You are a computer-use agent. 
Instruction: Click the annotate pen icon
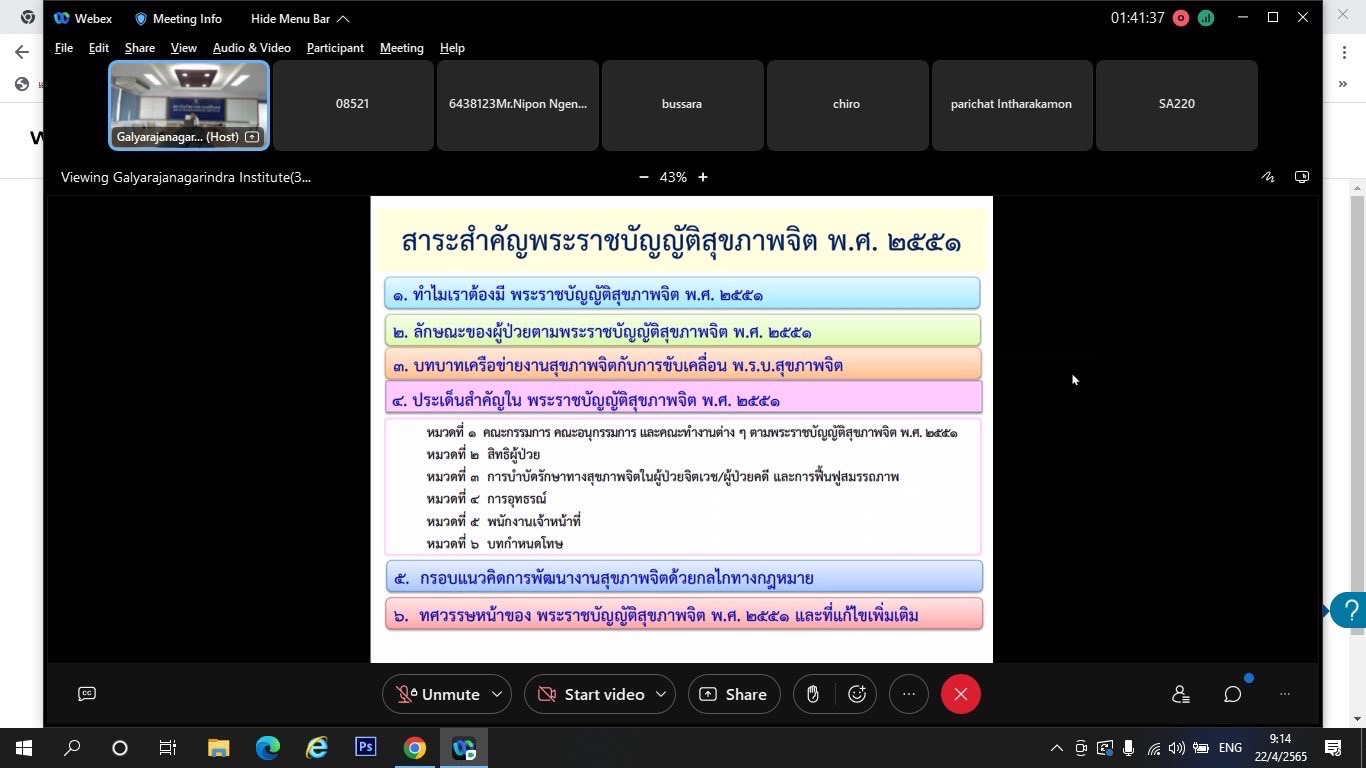pyautogui.click(x=1268, y=177)
